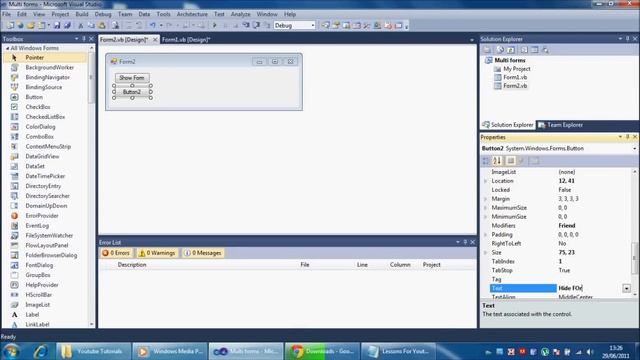
Task: Expand the Location property
Action: click(x=486, y=181)
